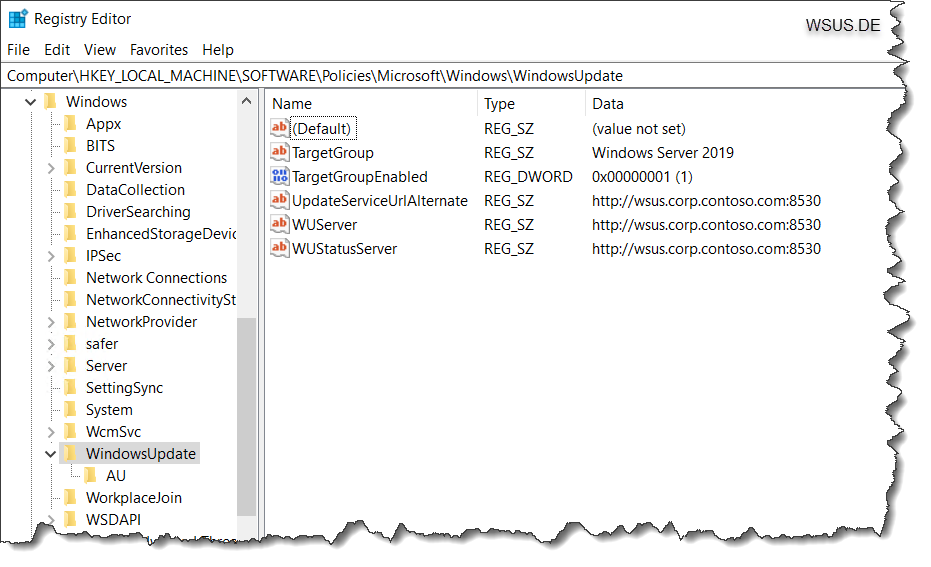Select the AU subkey folder icon
Image resolution: width=931 pixels, height=567 pixels.
90,475
